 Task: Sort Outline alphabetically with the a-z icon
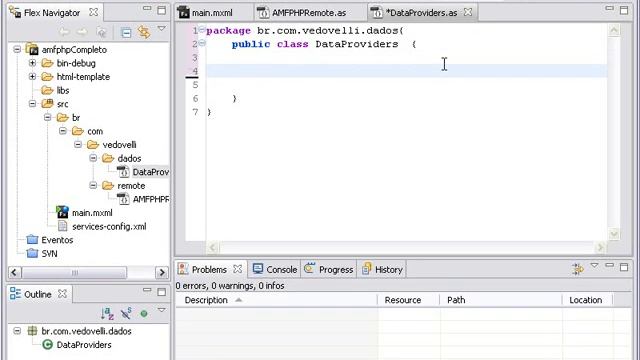(x=107, y=313)
